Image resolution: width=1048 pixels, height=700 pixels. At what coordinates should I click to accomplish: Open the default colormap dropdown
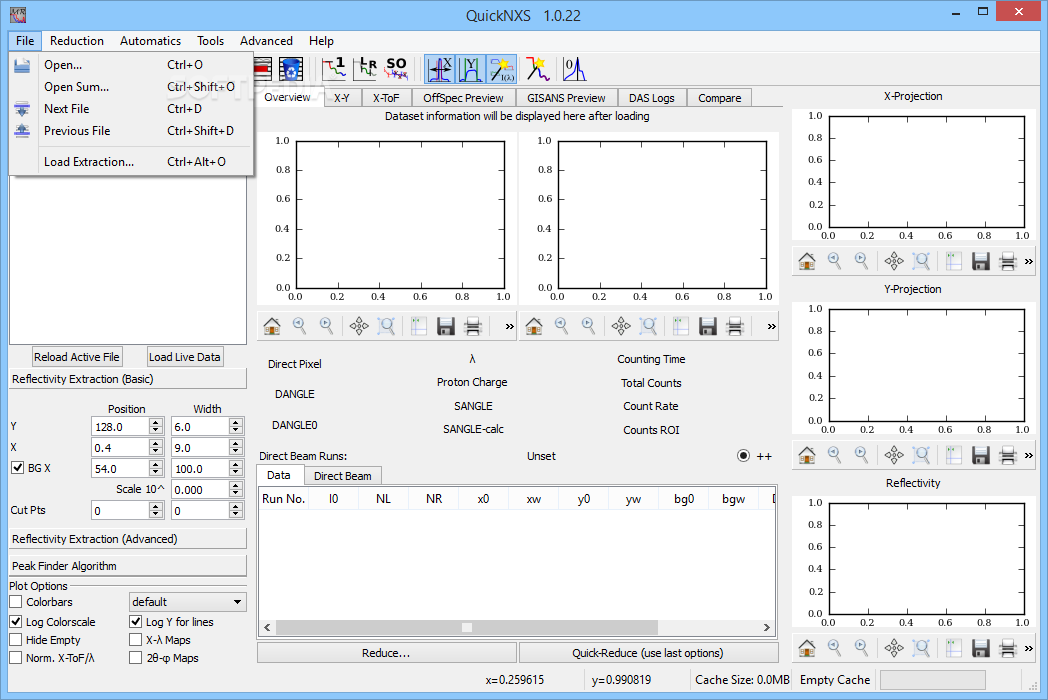[187, 602]
